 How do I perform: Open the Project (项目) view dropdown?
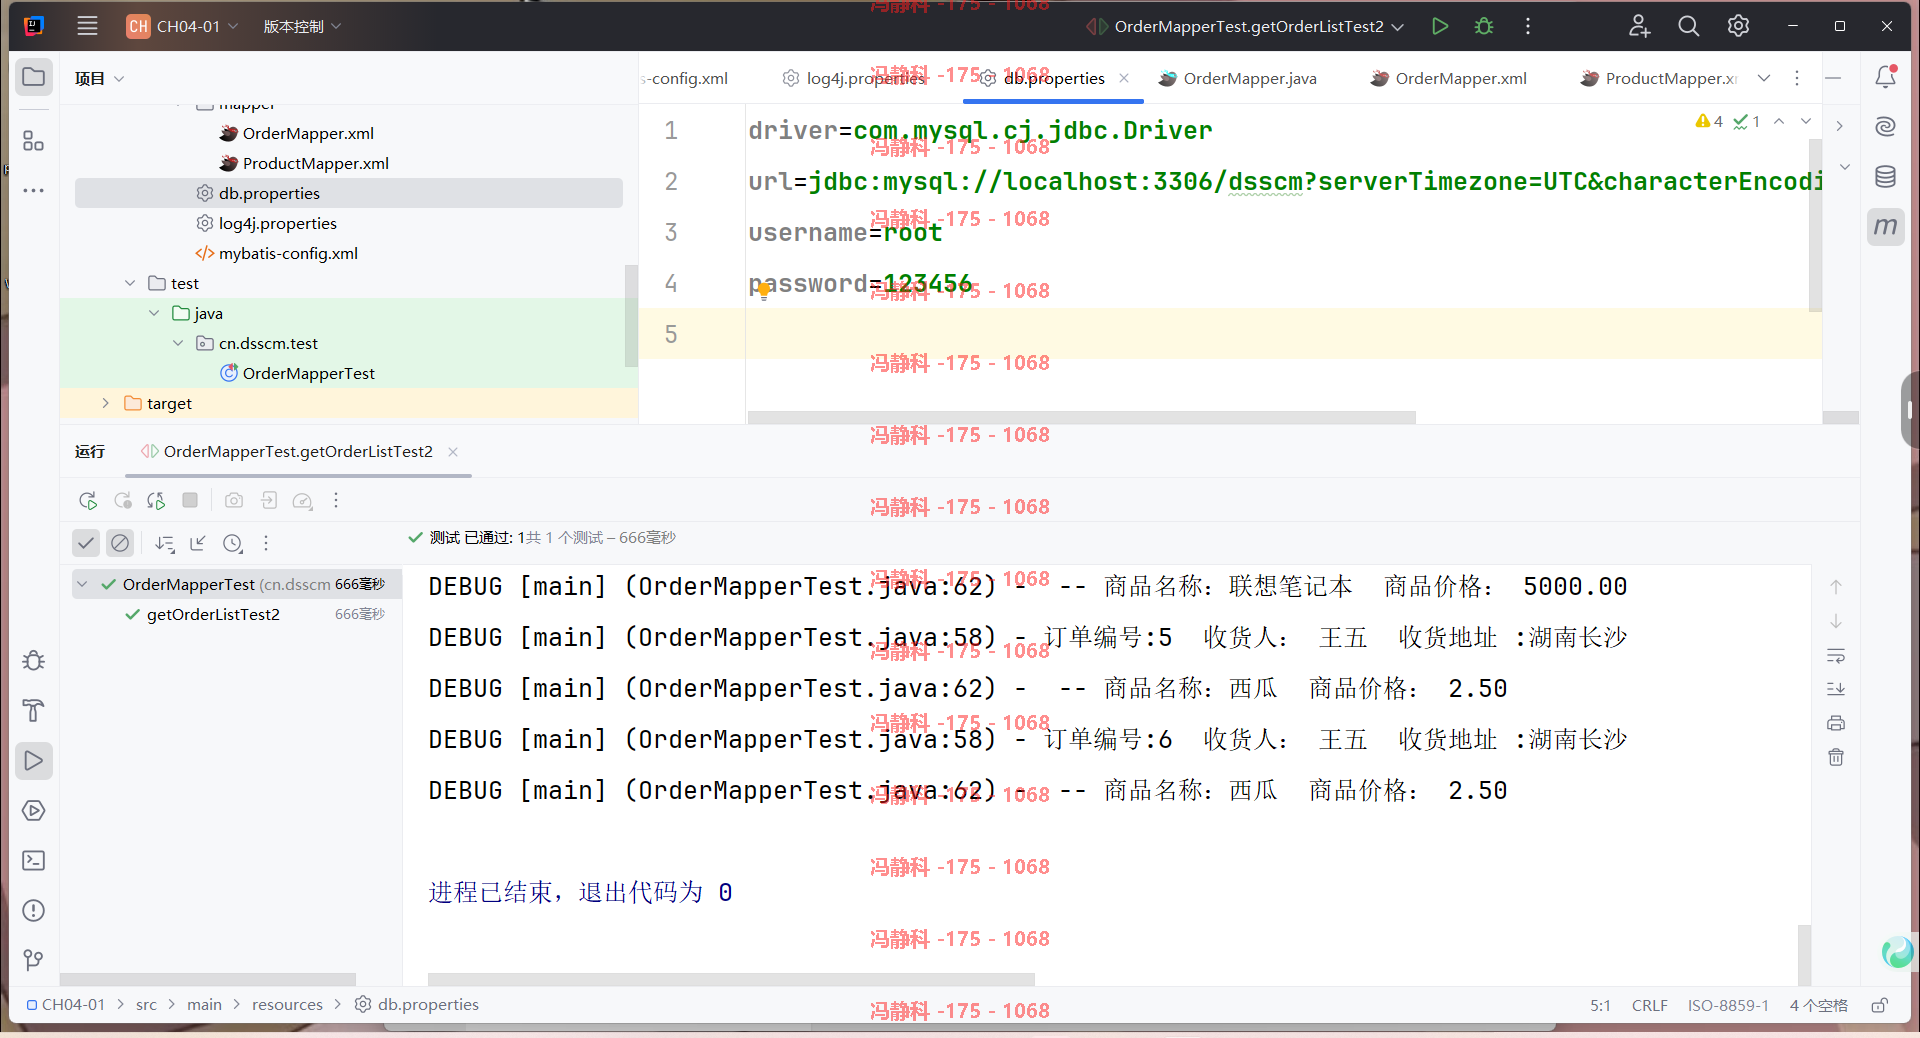tap(99, 78)
